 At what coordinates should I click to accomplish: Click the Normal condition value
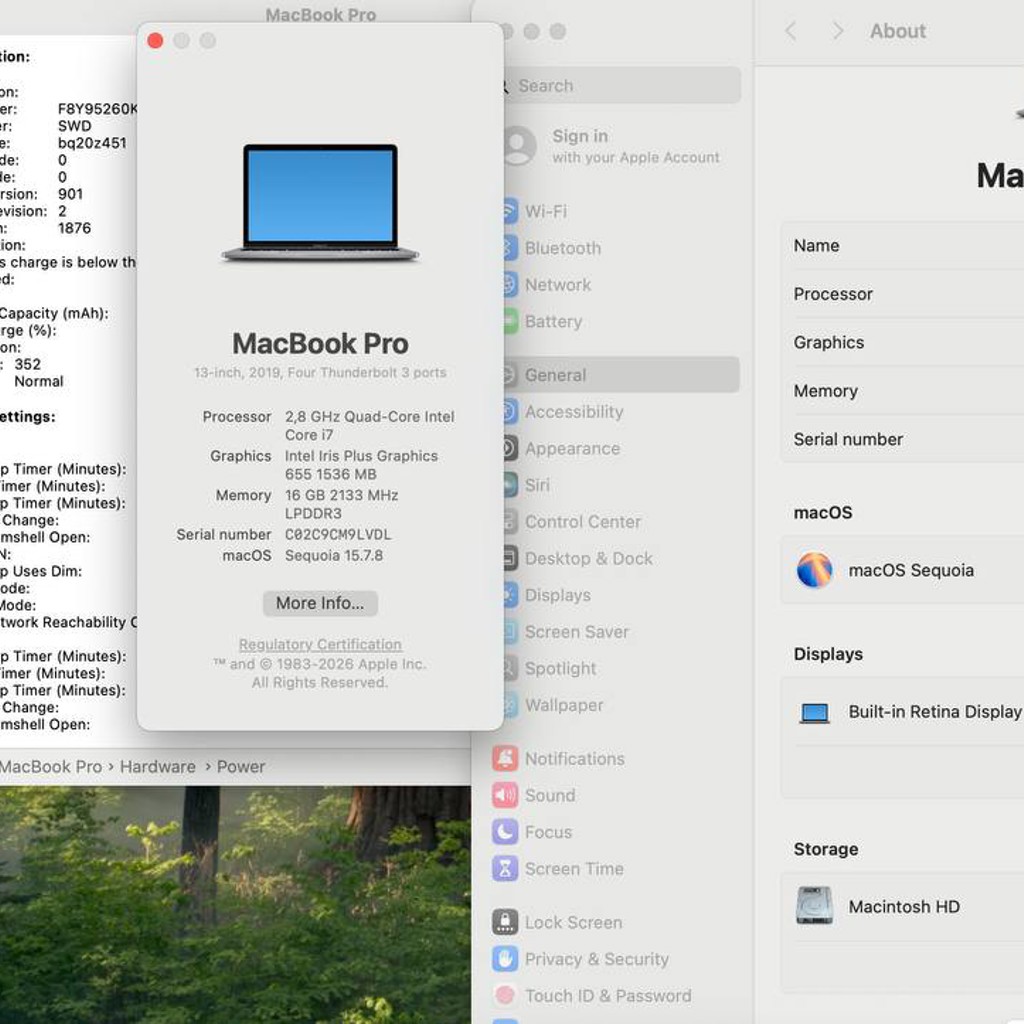coord(39,381)
